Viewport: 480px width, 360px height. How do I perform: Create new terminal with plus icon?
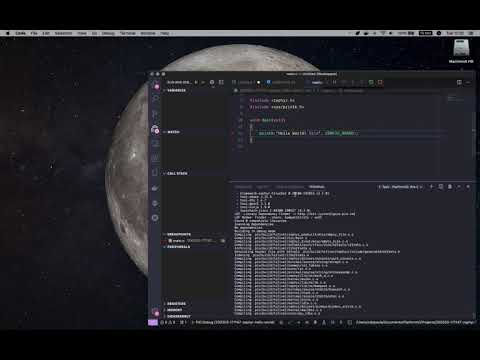(x=431, y=187)
